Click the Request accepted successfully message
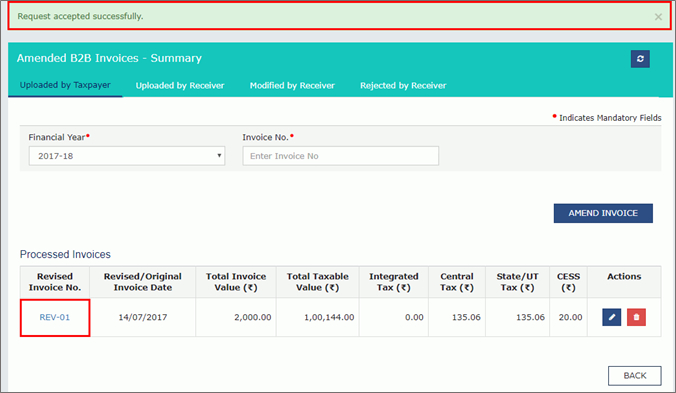676x393 pixels. [80, 16]
